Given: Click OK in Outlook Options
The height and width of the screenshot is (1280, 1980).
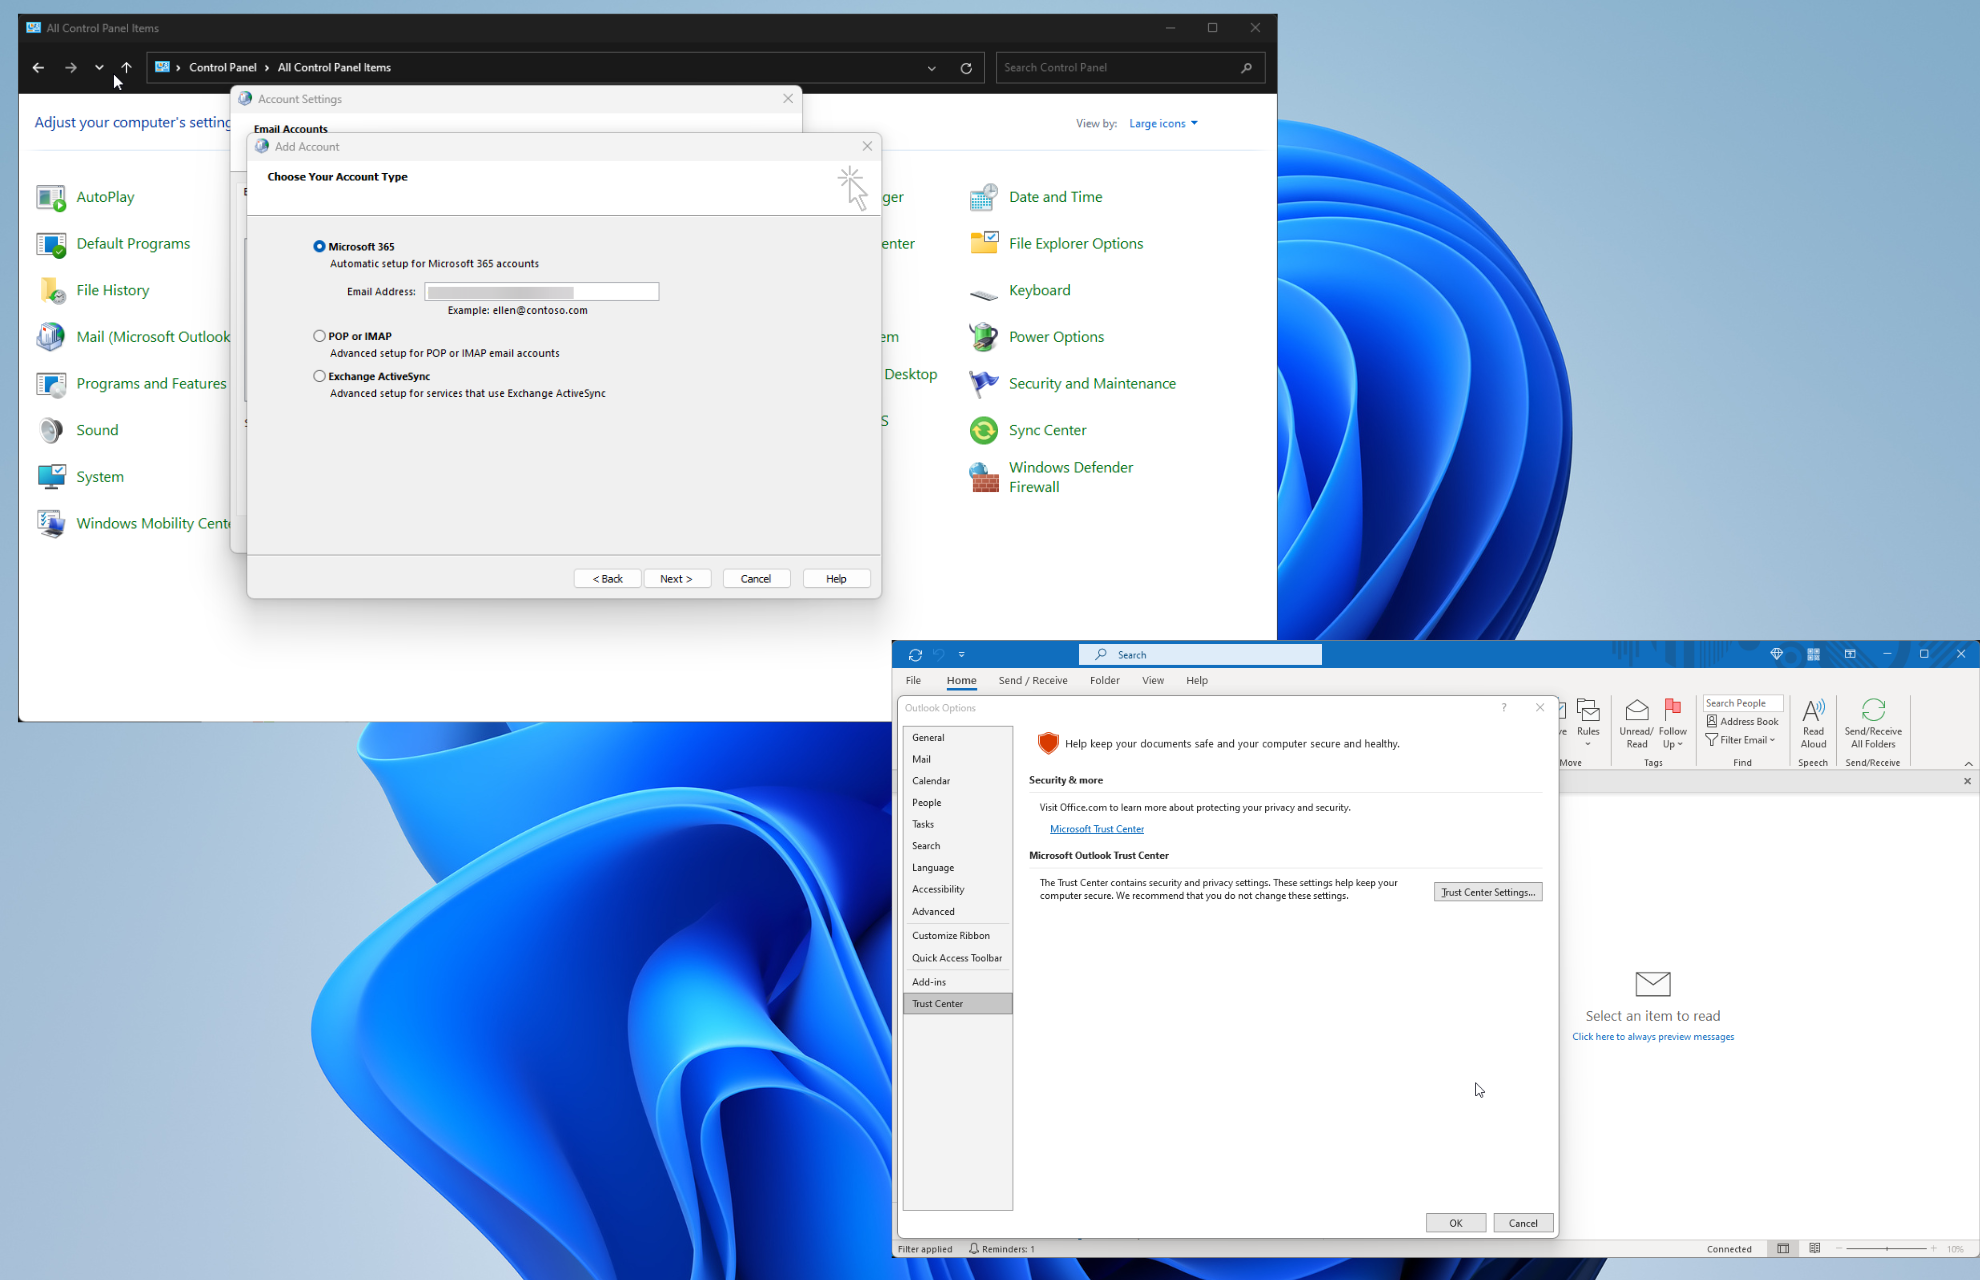Looking at the screenshot, I should coord(1456,1223).
